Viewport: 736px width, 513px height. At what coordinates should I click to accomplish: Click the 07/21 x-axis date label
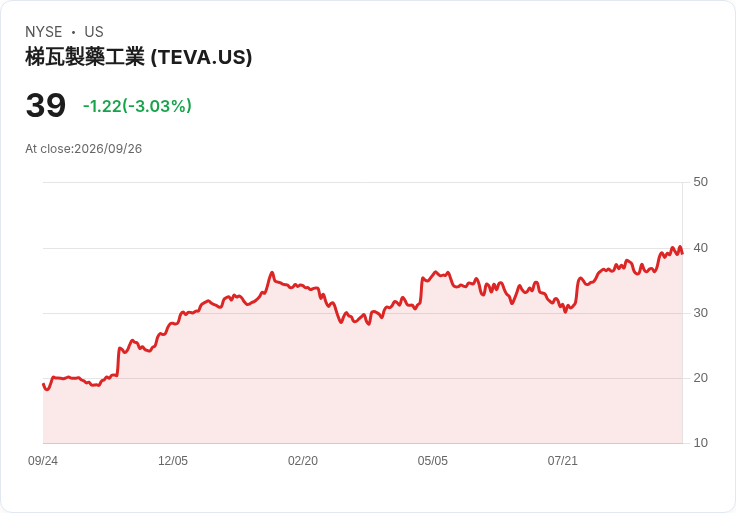click(562, 461)
